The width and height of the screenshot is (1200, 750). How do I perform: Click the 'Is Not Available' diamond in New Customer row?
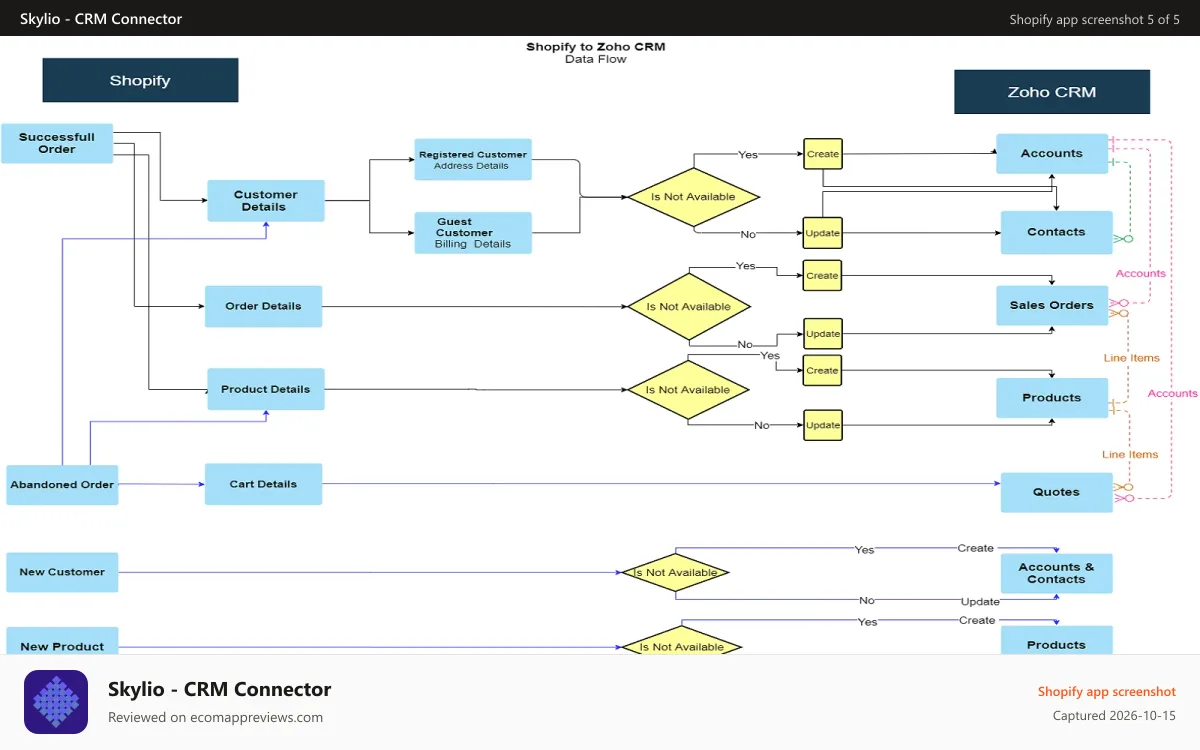point(675,573)
